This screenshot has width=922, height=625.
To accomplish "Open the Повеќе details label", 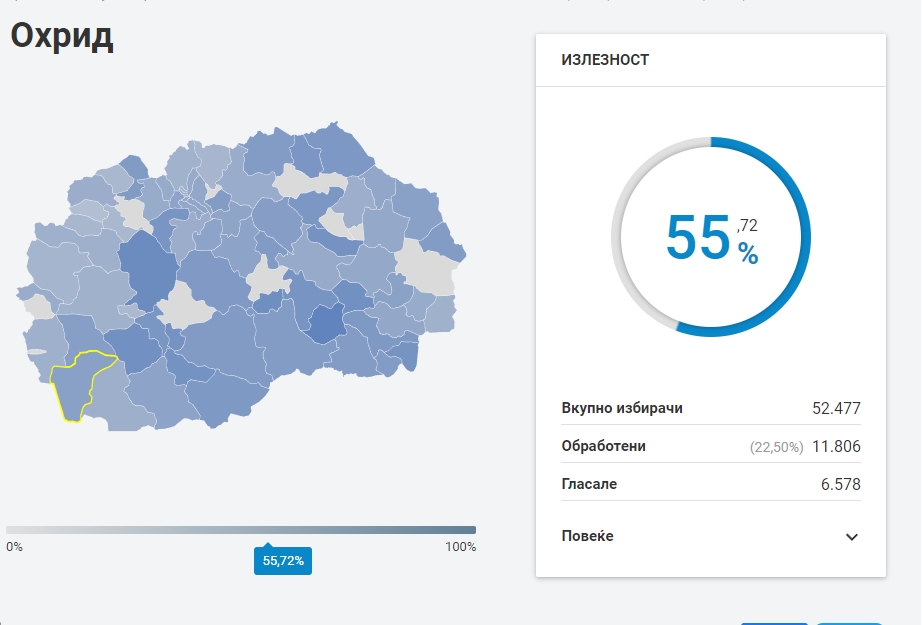I will click(587, 536).
